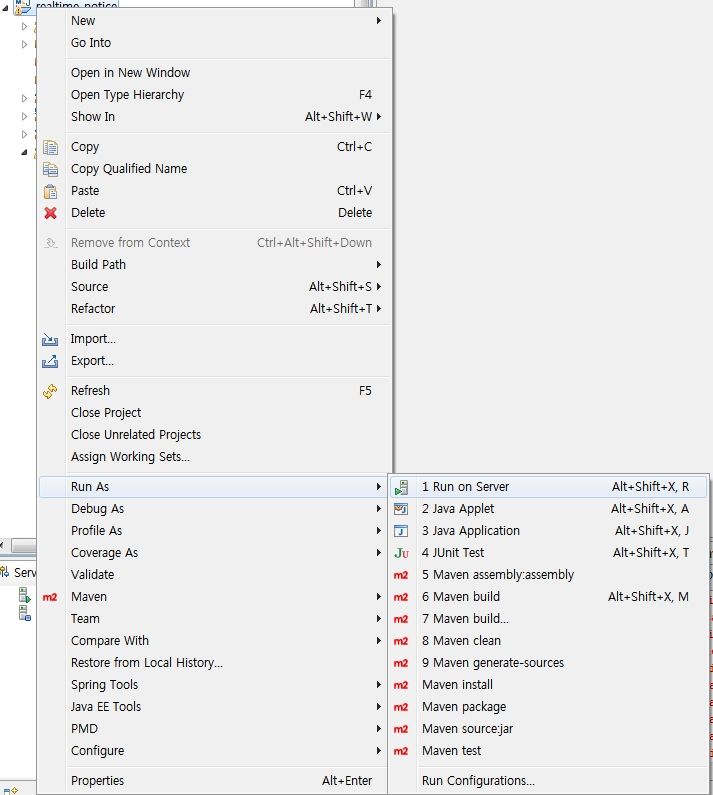Viewport: 713px width, 795px height.
Task: Click the red Delete X icon
Action: (50, 213)
